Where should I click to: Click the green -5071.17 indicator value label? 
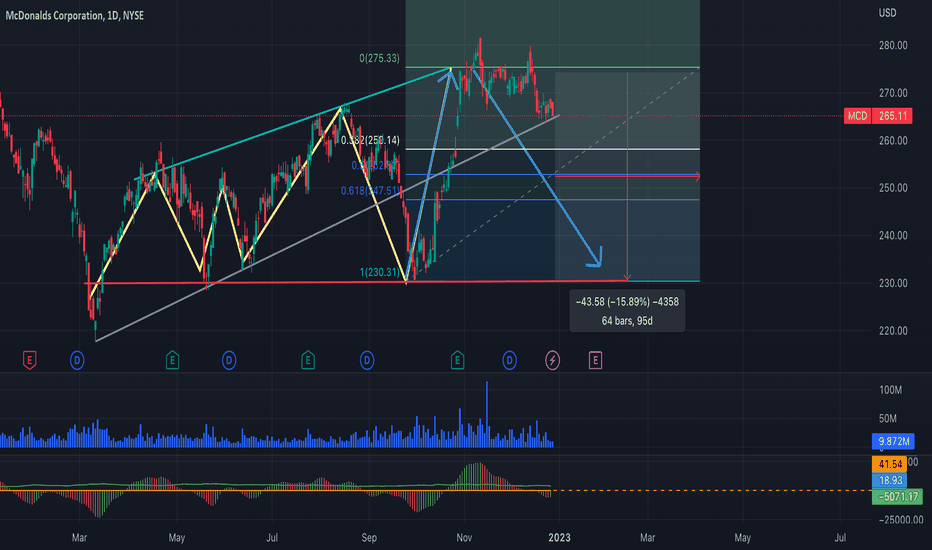[897, 496]
